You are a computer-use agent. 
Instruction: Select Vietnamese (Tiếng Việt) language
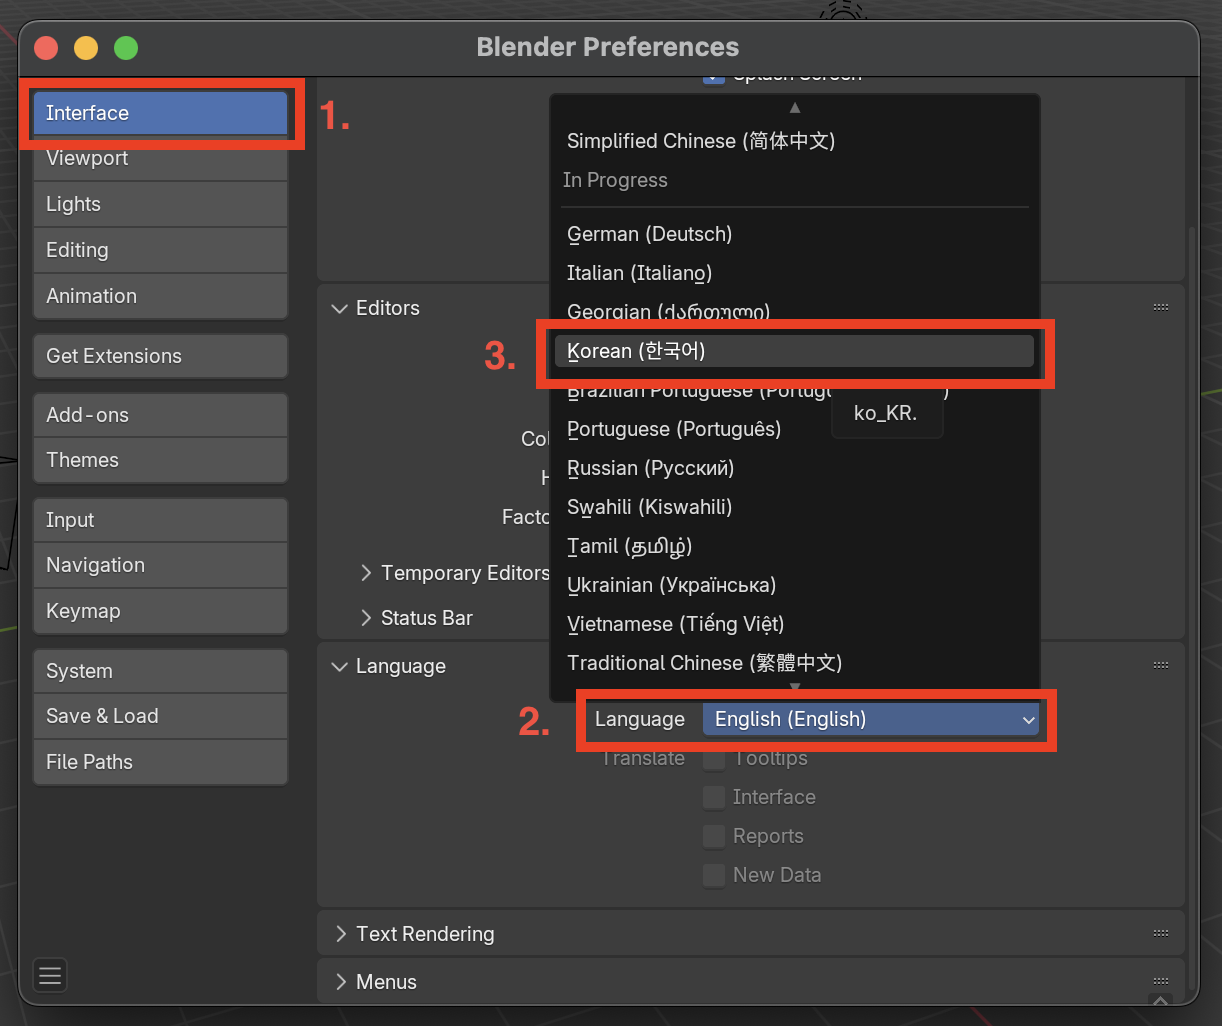(794, 624)
